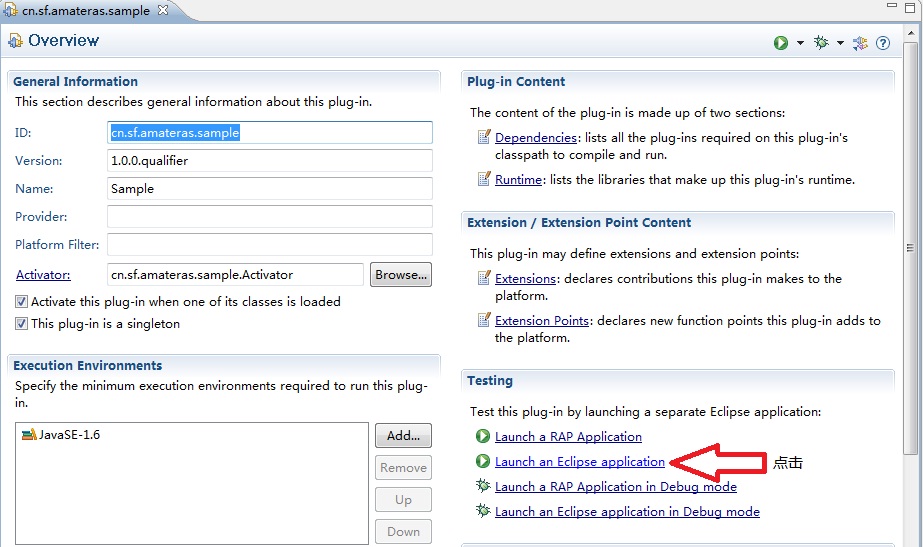Click green run icon beside Launch a RAP Application
The image size is (923, 547).
483,436
